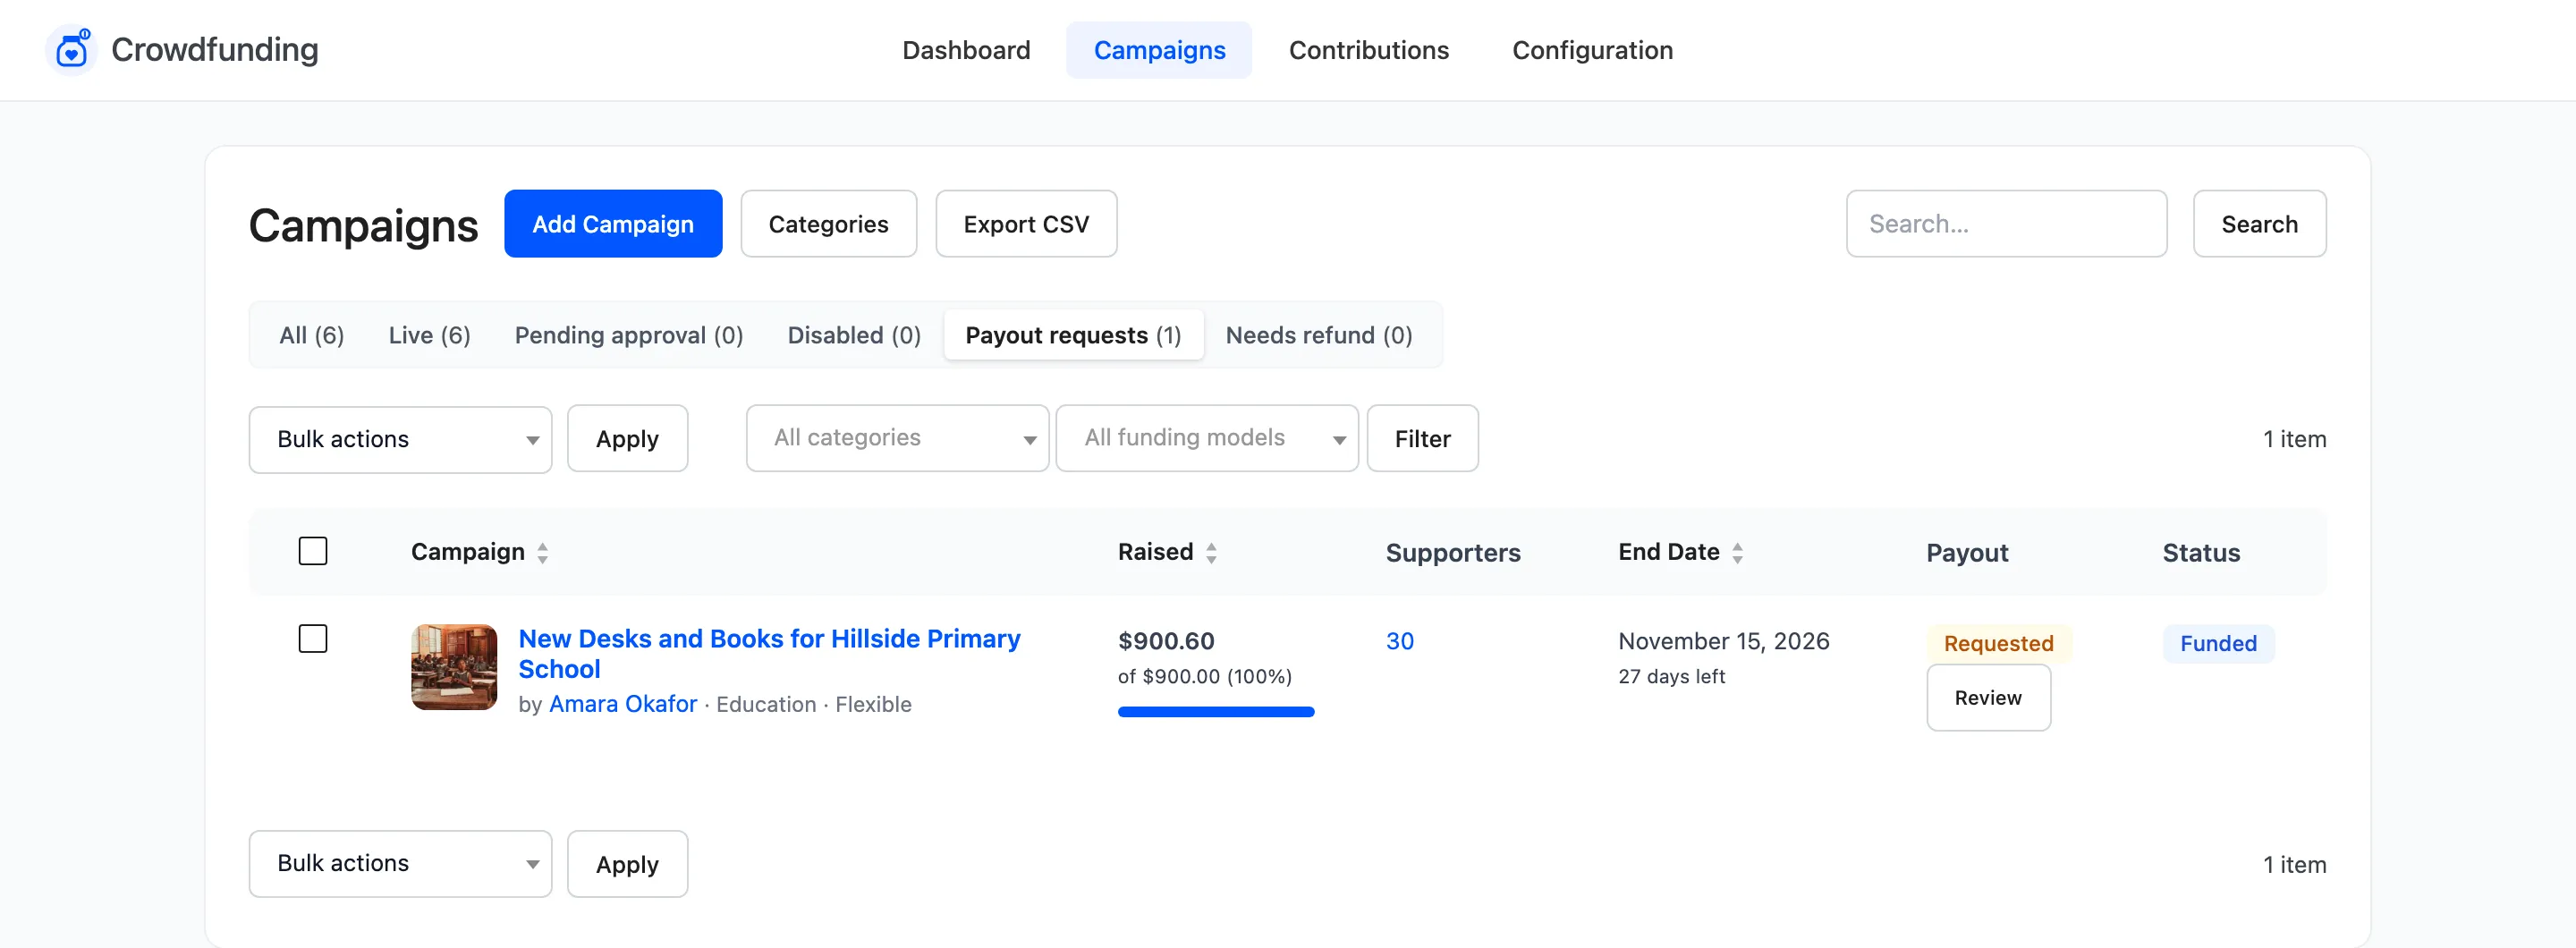Image resolution: width=2576 pixels, height=948 pixels.
Task: Open the Categories button
Action: pos(828,224)
